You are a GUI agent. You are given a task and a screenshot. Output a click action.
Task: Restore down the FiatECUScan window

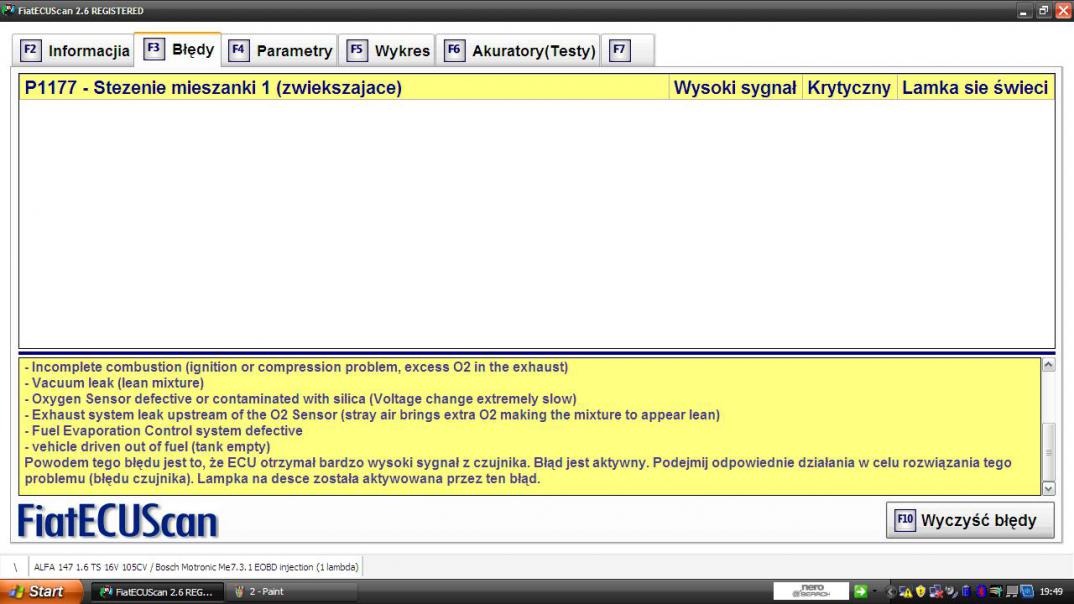point(1043,11)
